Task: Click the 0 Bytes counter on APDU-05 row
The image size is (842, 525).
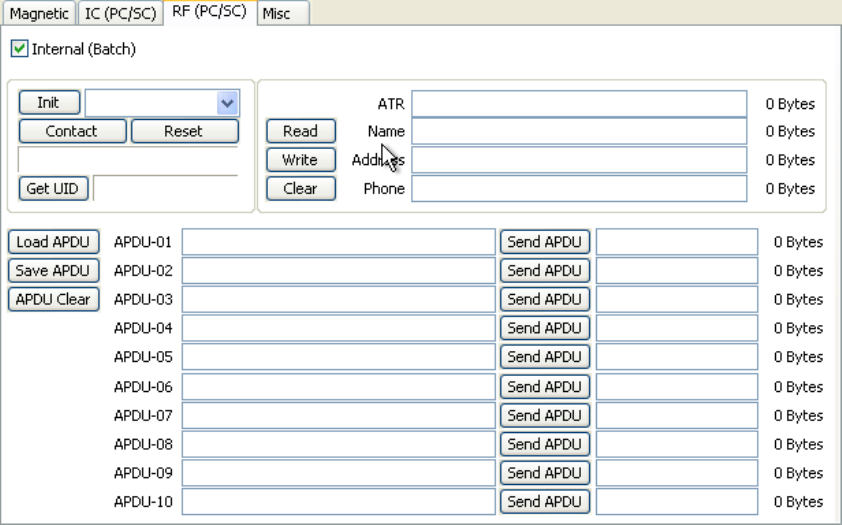Action: coord(798,357)
